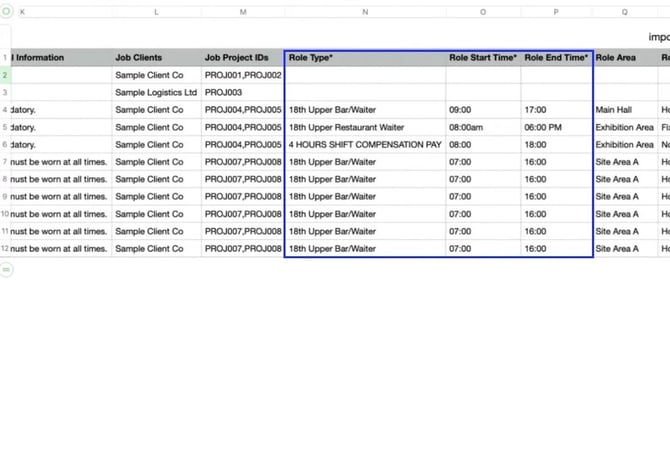This screenshot has width=670, height=461.
Task: Select column P header
Action: pos(556,12)
